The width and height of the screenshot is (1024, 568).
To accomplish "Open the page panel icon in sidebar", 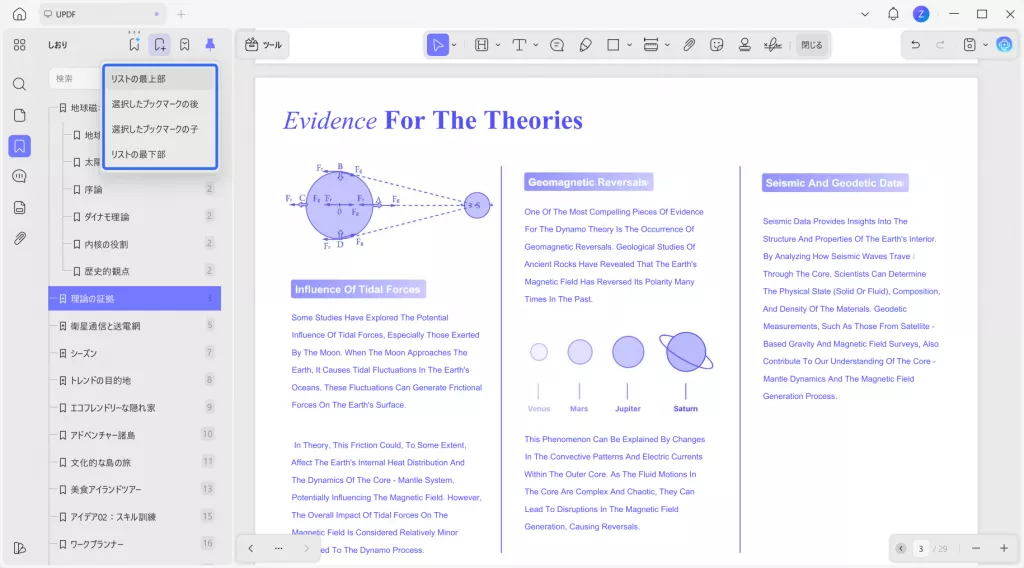I will coord(20,116).
